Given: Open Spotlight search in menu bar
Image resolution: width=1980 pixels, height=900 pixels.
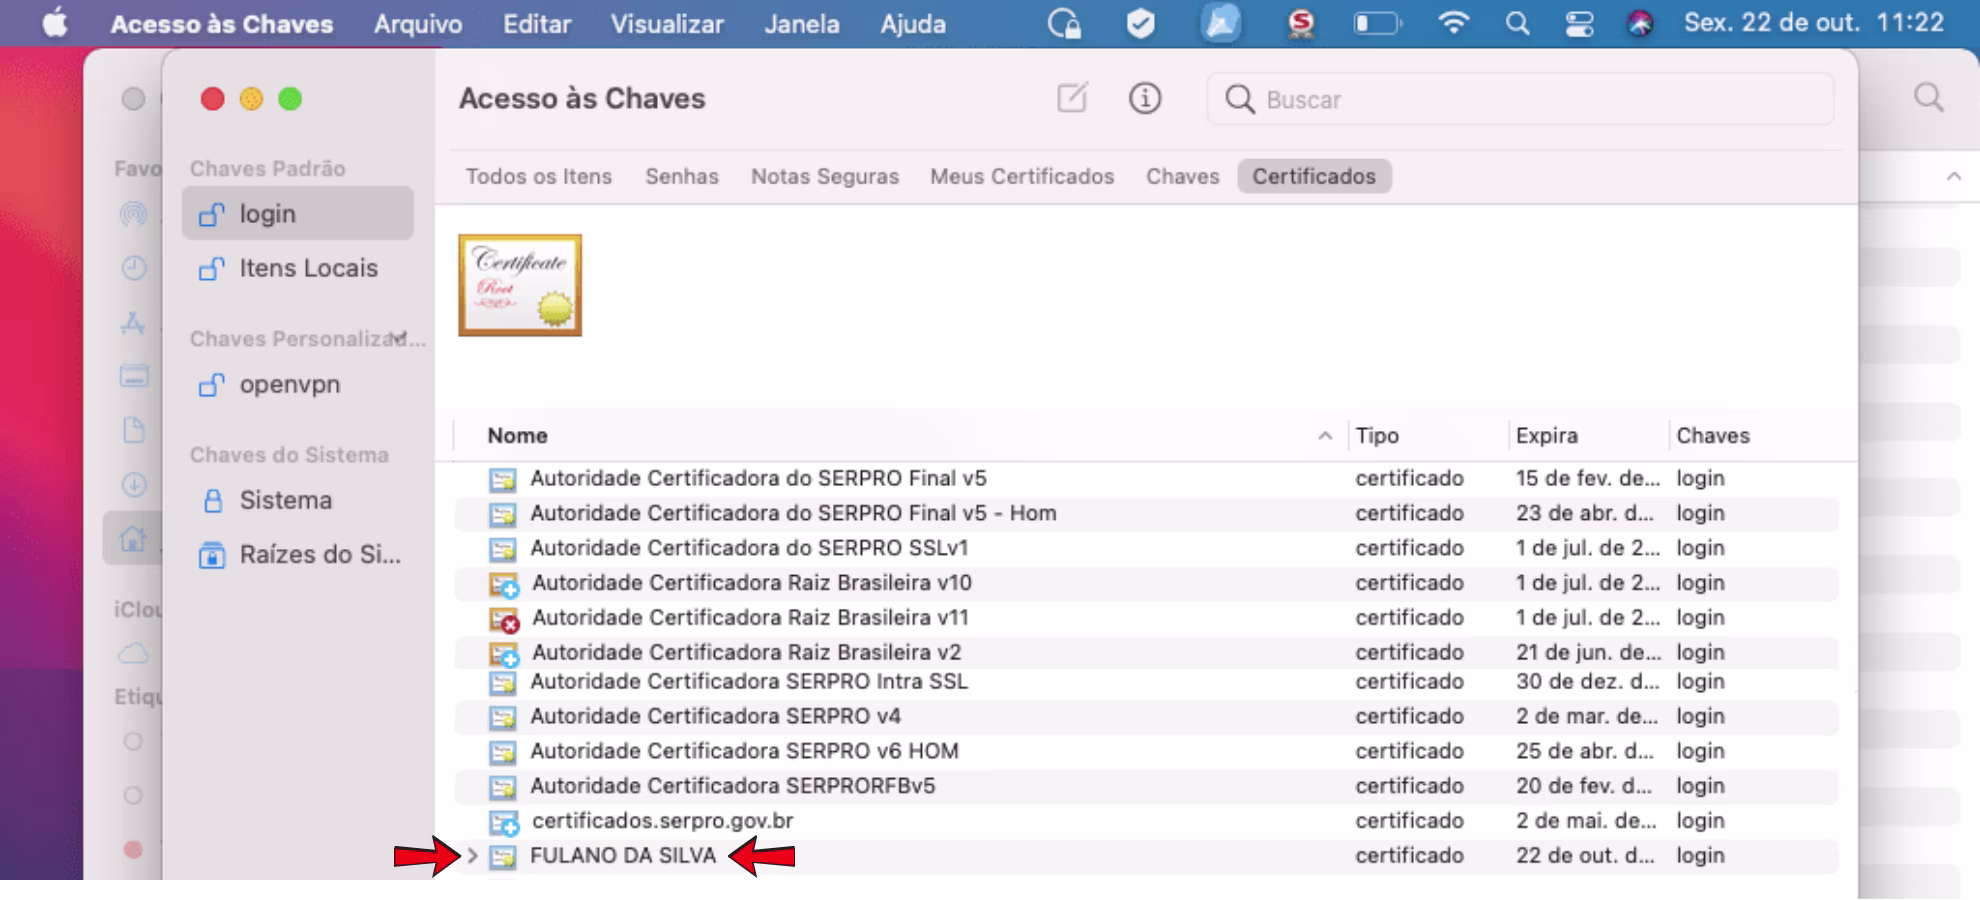Looking at the screenshot, I should point(1517,23).
